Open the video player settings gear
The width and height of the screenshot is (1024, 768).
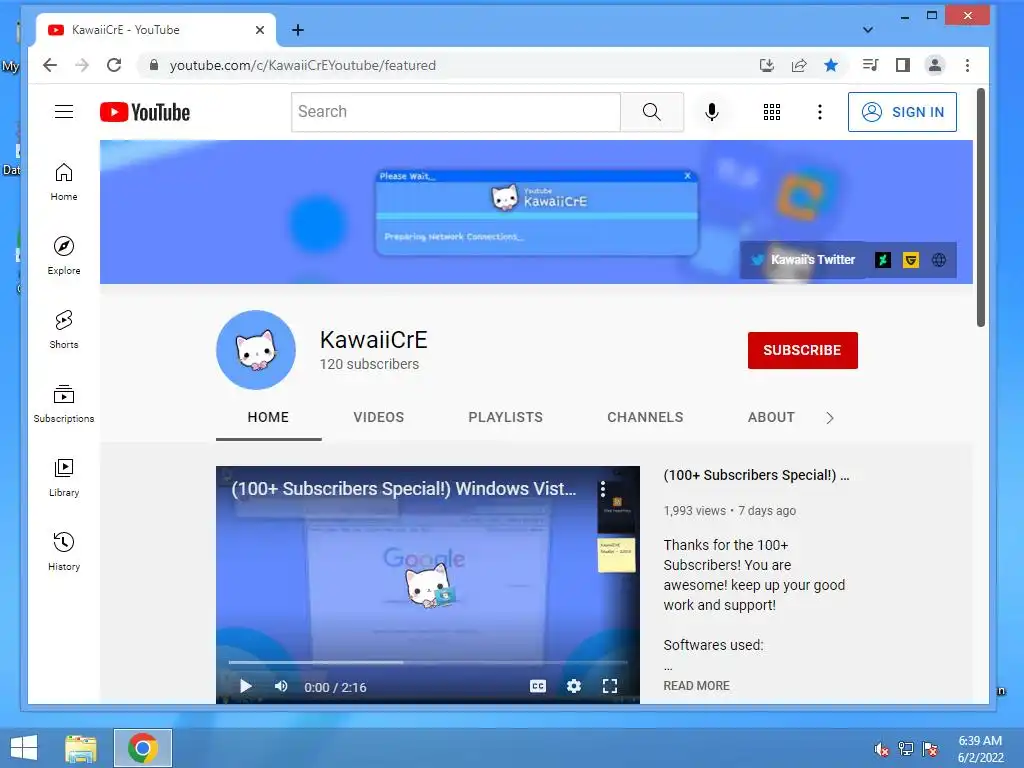(x=573, y=686)
